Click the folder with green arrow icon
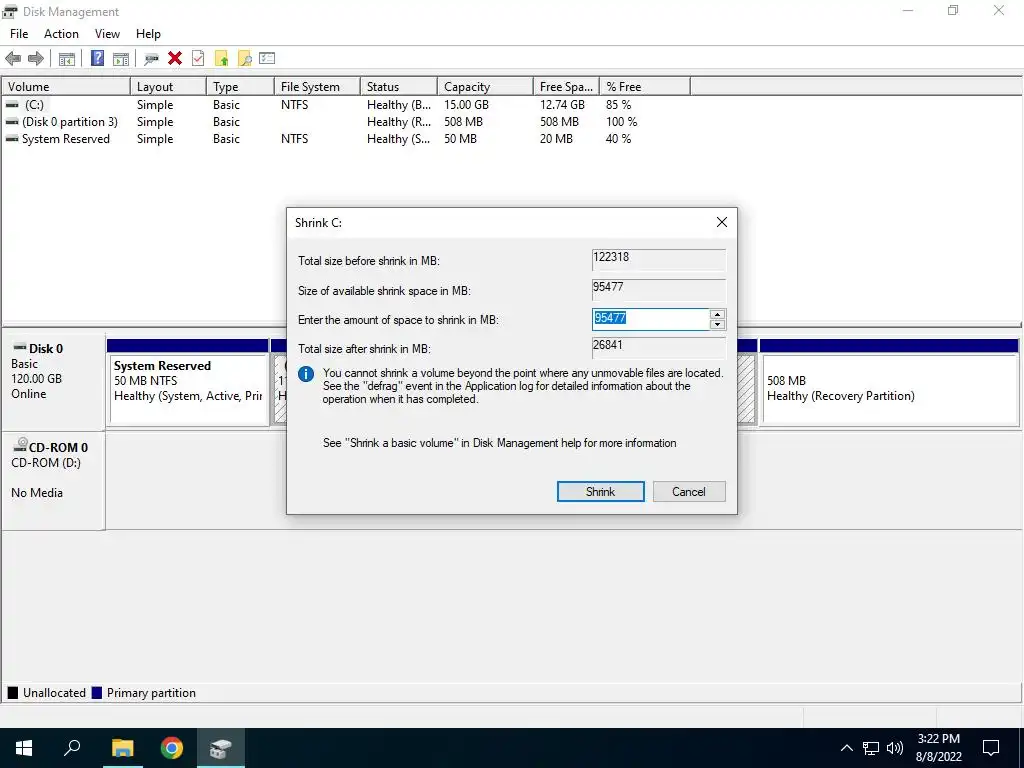Image resolution: width=1024 pixels, height=768 pixels. coord(221,59)
